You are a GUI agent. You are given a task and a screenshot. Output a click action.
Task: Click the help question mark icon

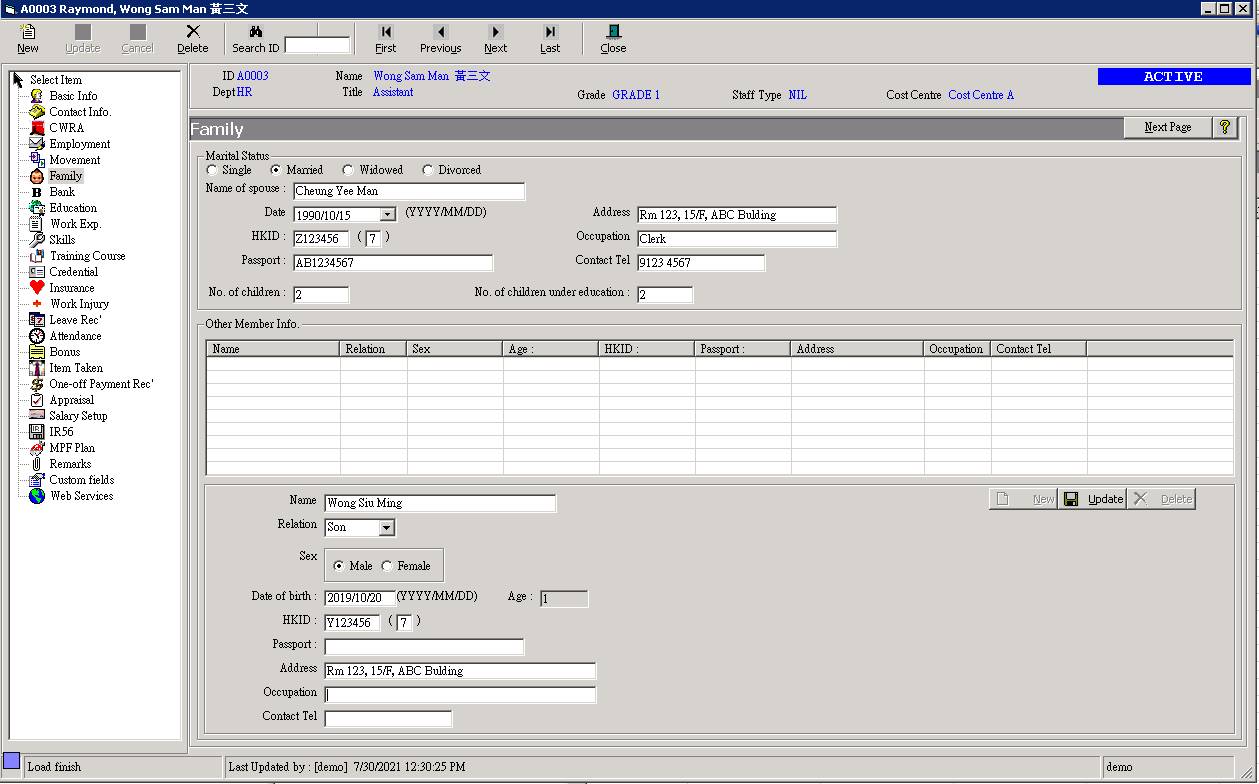1225,127
